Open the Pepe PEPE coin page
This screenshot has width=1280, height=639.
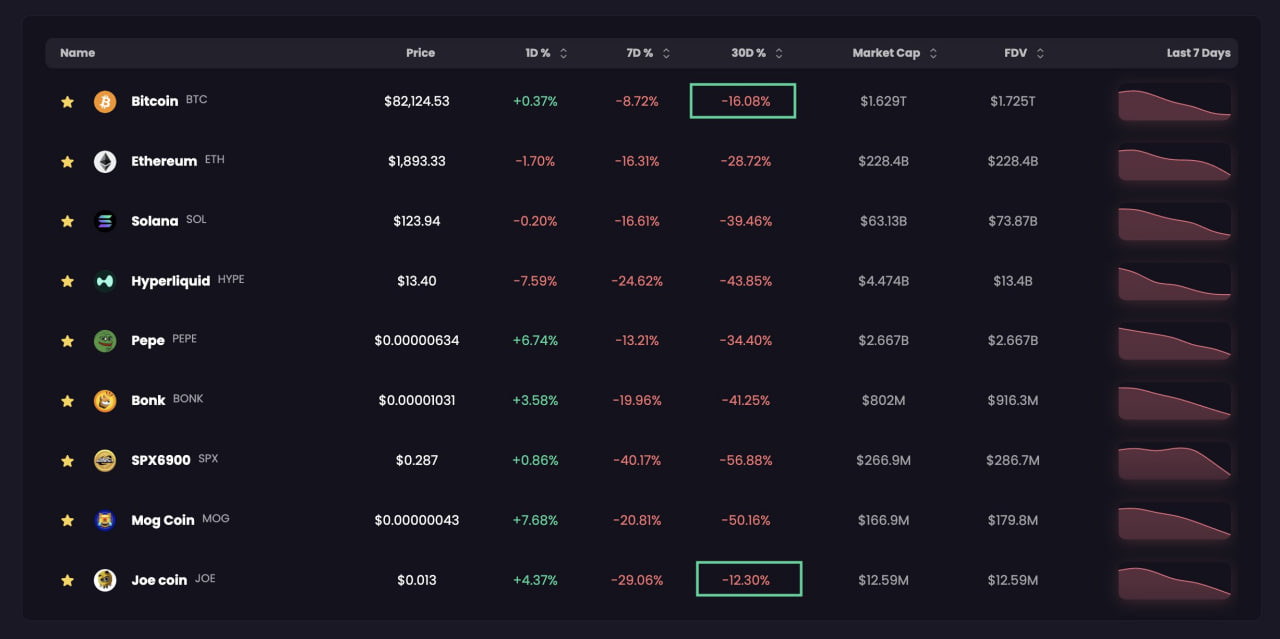tap(164, 341)
